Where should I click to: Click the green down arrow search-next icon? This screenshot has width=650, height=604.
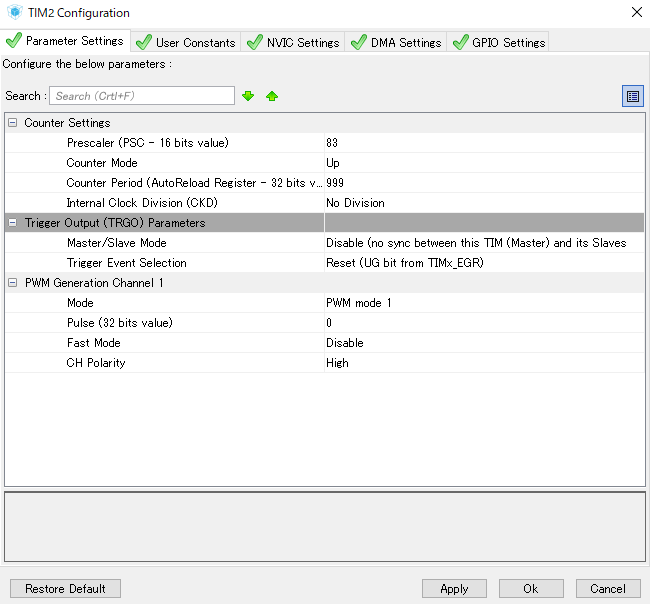click(248, 96)
